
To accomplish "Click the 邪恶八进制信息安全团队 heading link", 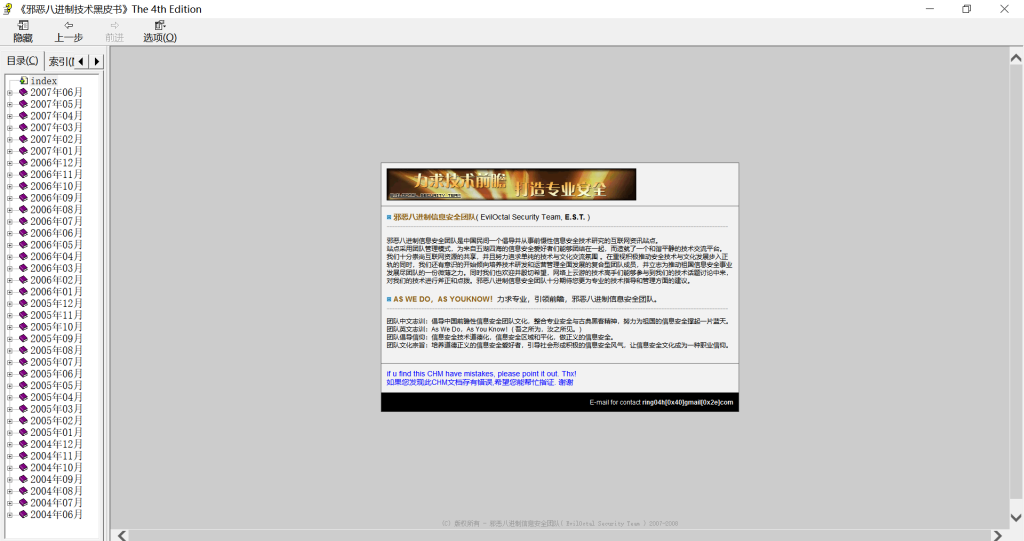I will (434, 217).
